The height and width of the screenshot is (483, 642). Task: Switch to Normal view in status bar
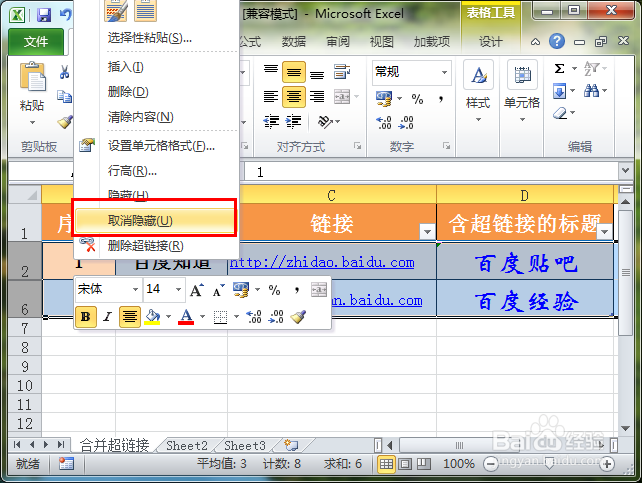[386, 464]
